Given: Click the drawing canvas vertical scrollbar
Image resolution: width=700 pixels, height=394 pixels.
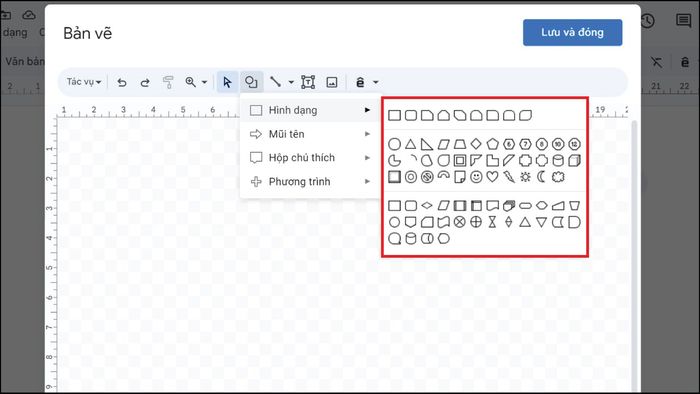Looking at the screenshot, I should [x=634, y=257].
